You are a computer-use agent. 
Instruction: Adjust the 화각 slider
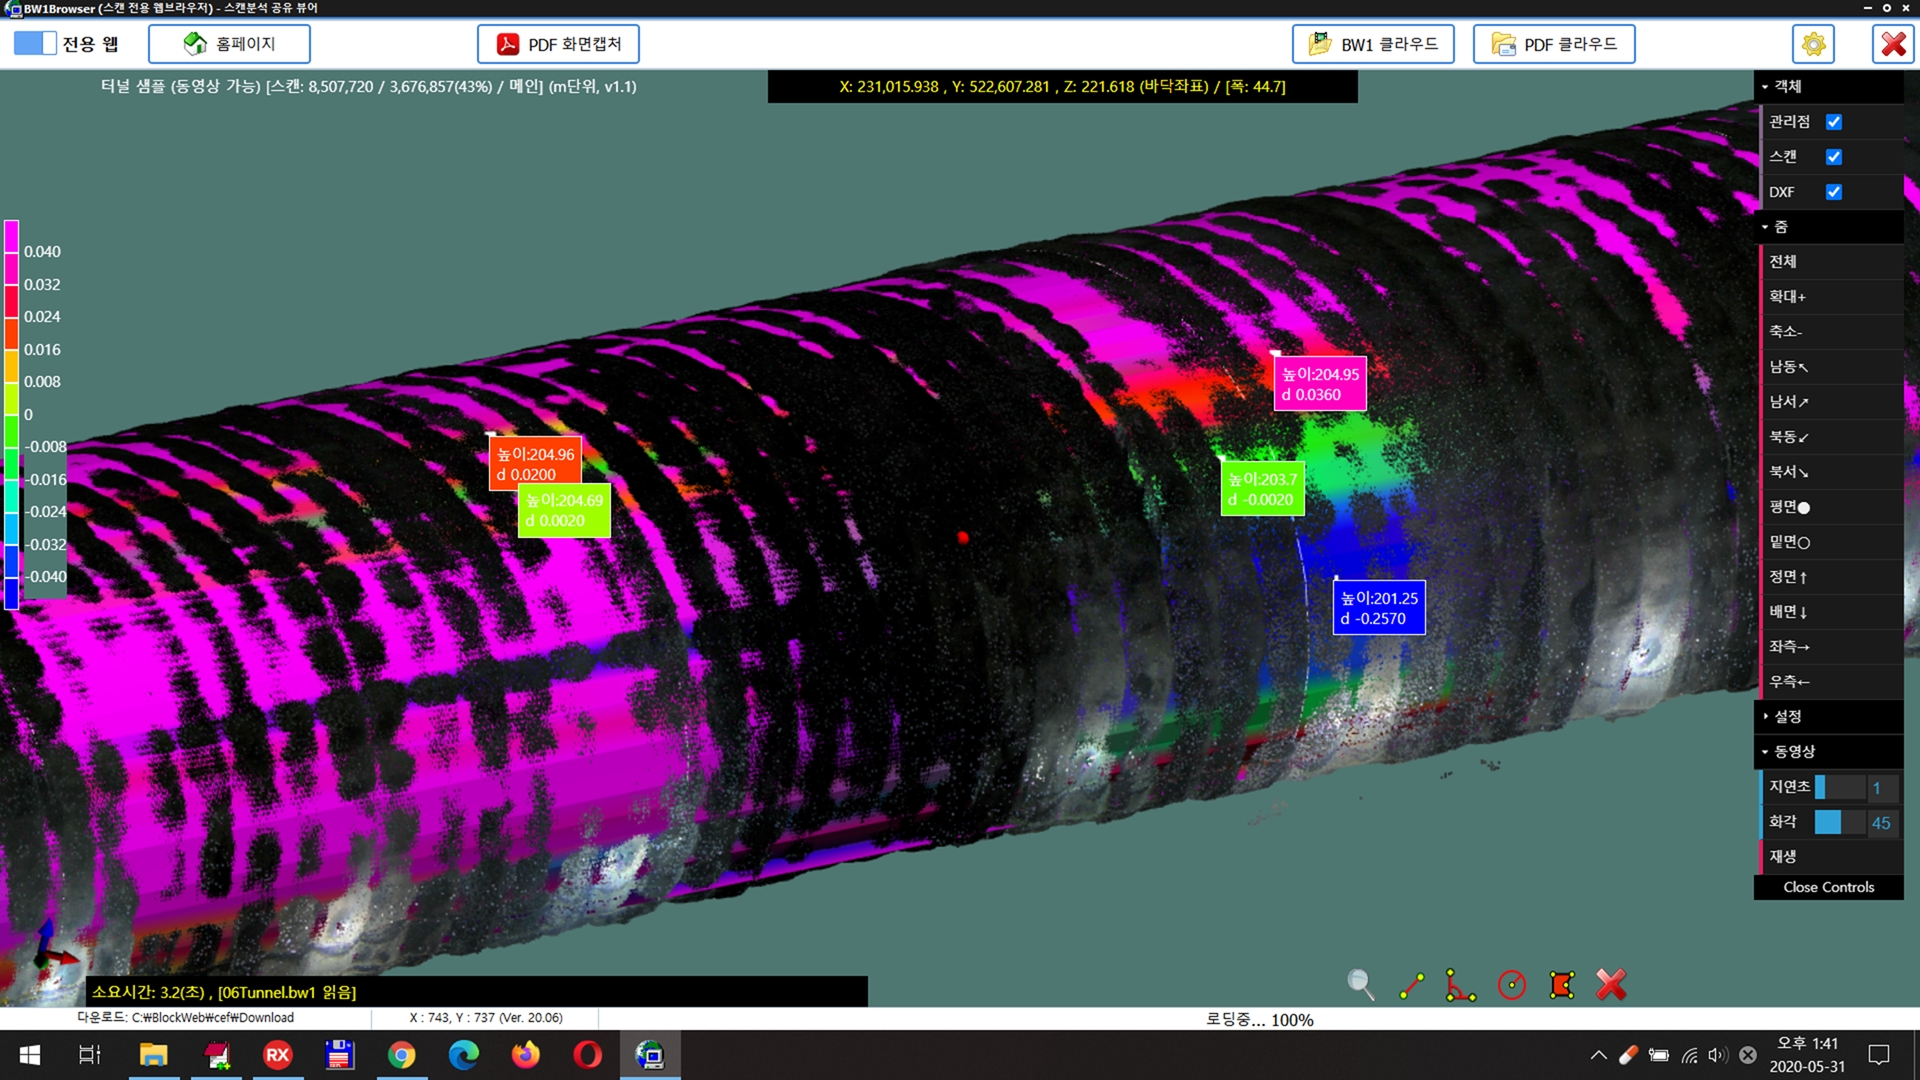click(x=1838, y=822)
